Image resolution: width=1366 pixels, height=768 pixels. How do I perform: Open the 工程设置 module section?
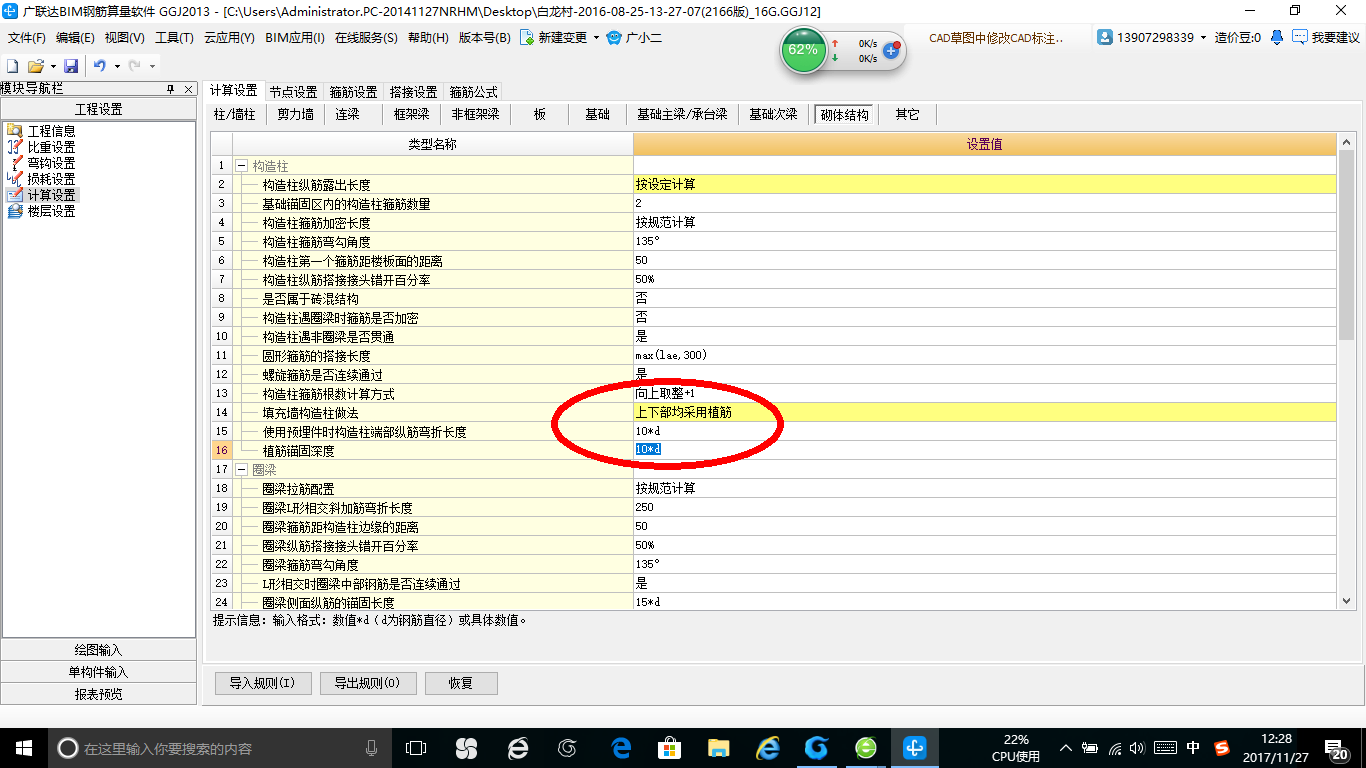pyautogui.click(x=99, y=109)
